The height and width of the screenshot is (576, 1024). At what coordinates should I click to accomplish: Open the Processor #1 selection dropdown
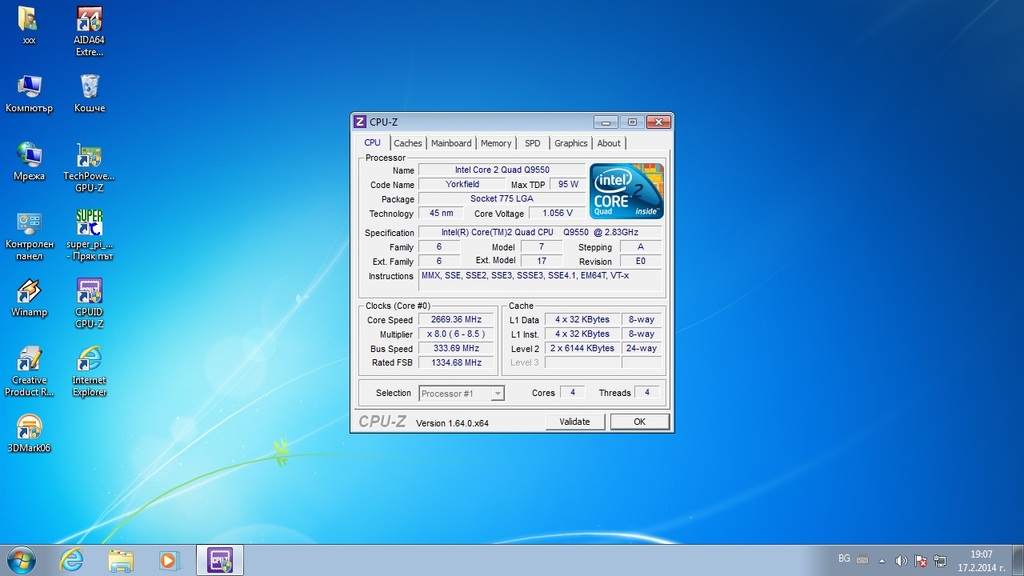tap(461, 393)
